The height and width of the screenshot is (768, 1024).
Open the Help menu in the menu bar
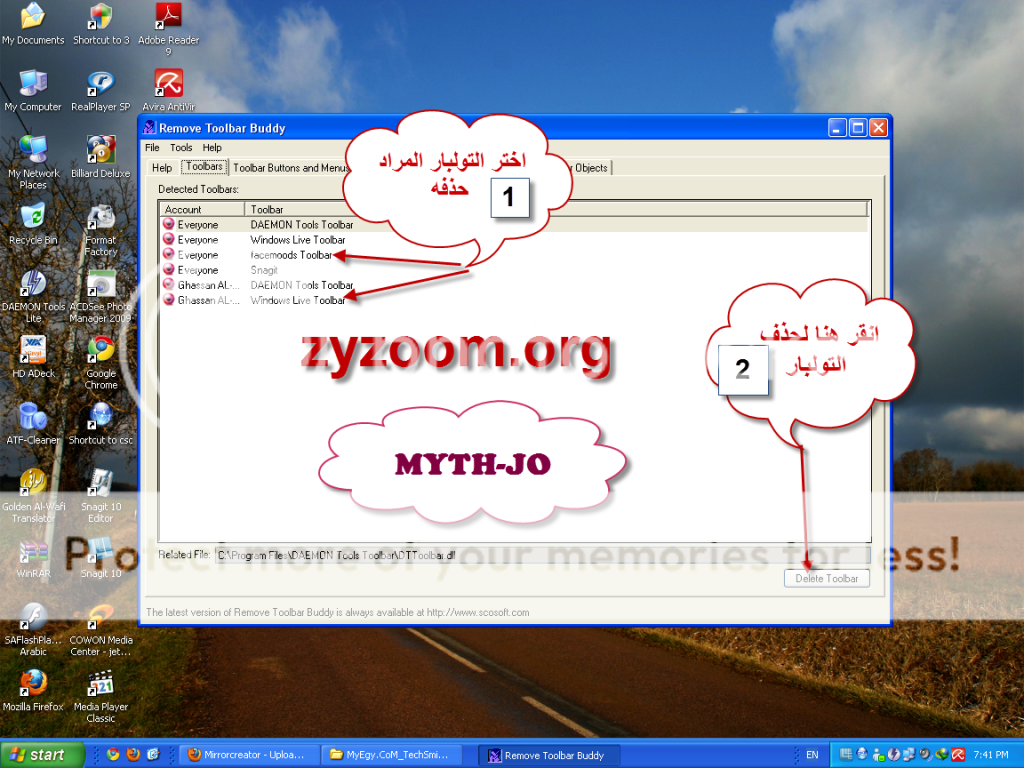[x=212, y=148]
